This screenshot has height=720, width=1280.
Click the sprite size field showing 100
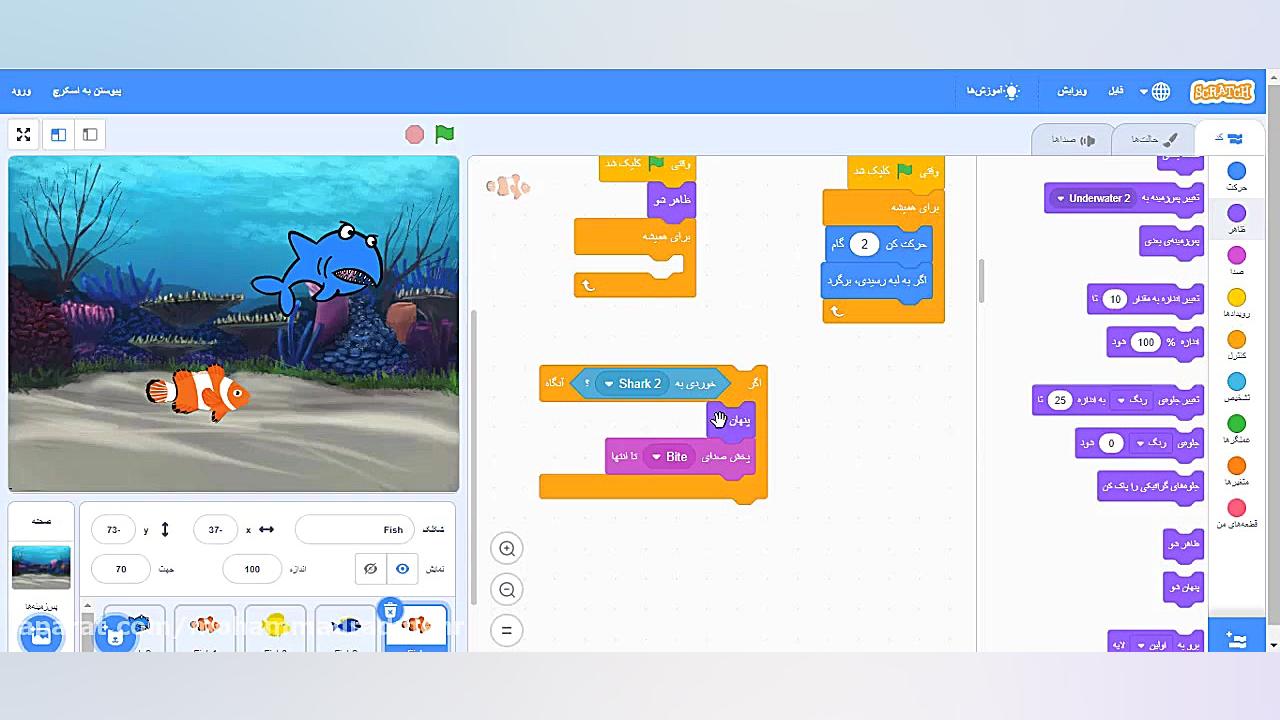[x=252, y=569]
